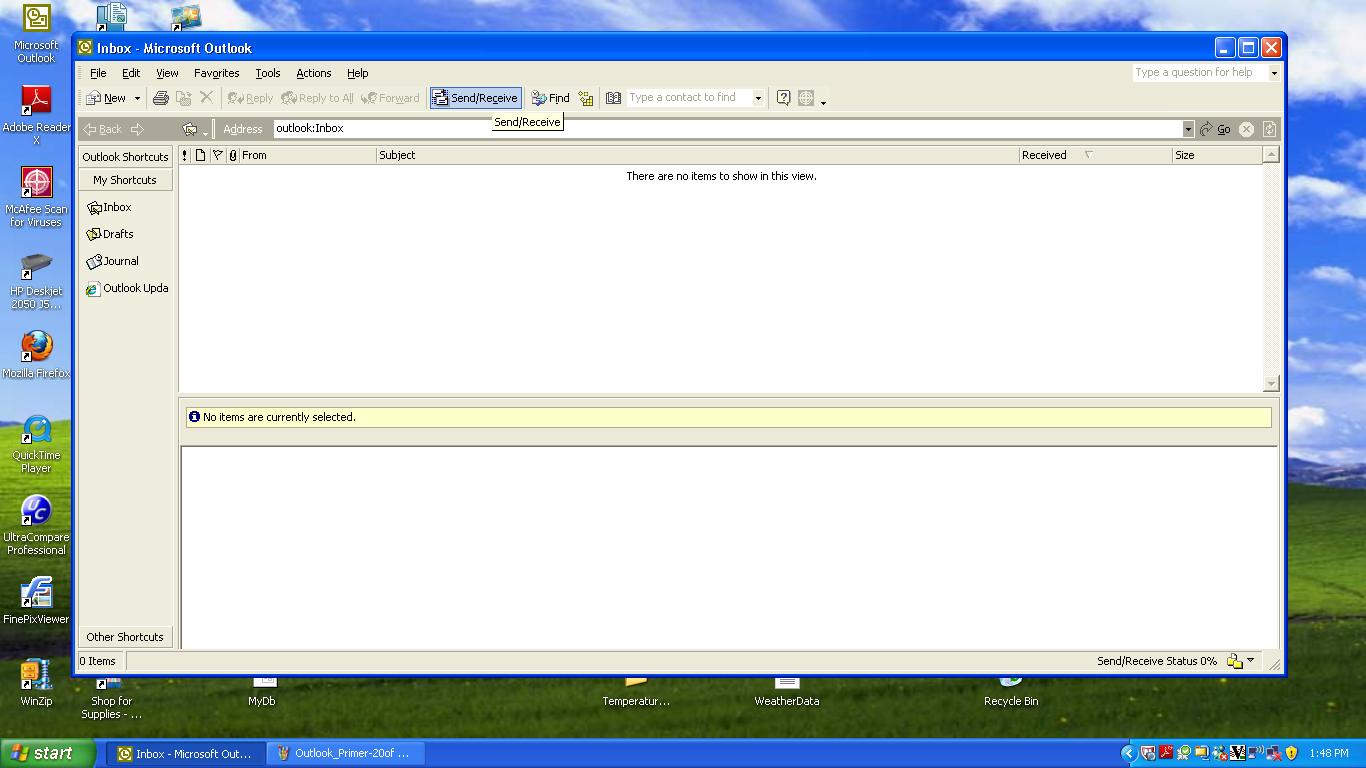Screen dimensions: 1366x768
Task: Open the Address Book icon
Action: pos(613,98)
